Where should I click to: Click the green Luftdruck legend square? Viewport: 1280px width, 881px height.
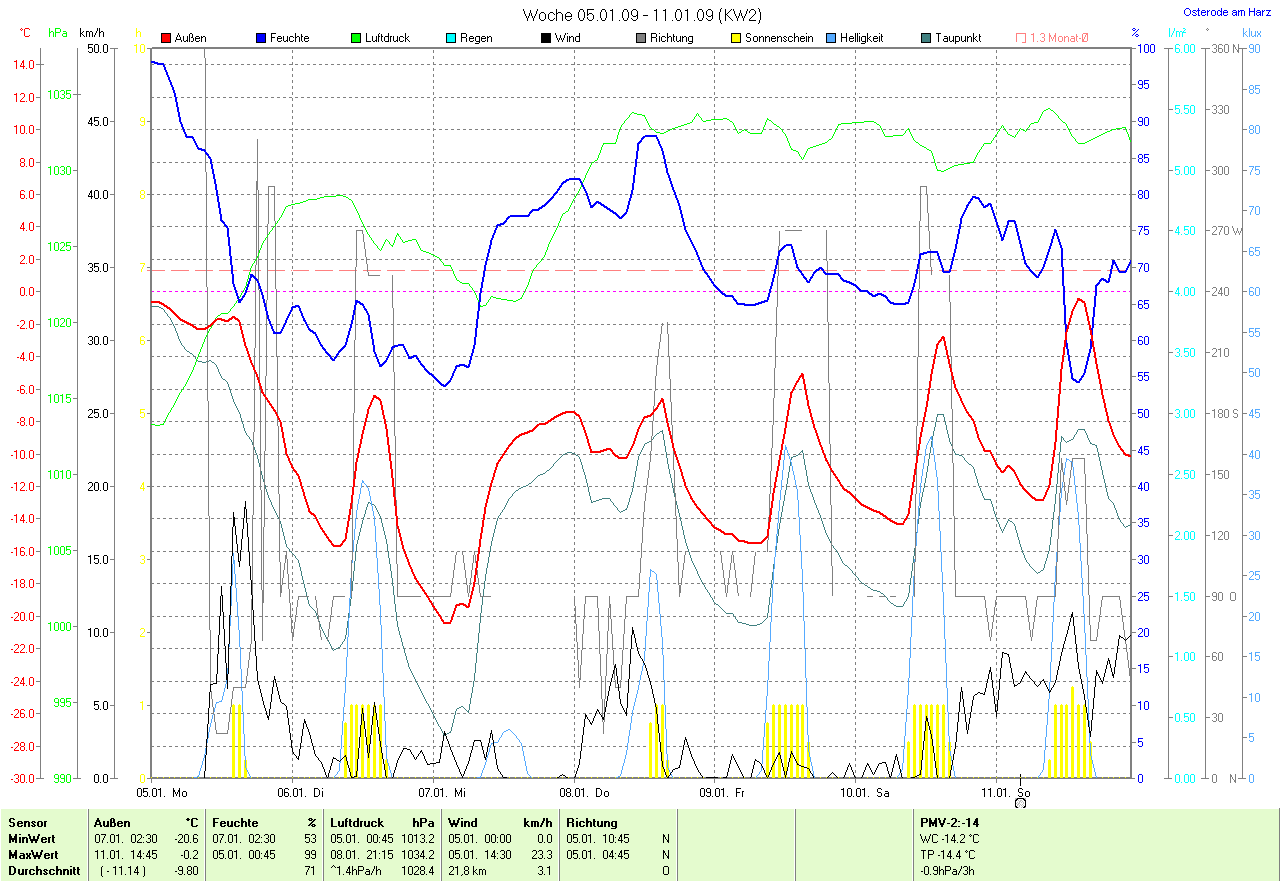pyautogui.click(x=355, y=38)
